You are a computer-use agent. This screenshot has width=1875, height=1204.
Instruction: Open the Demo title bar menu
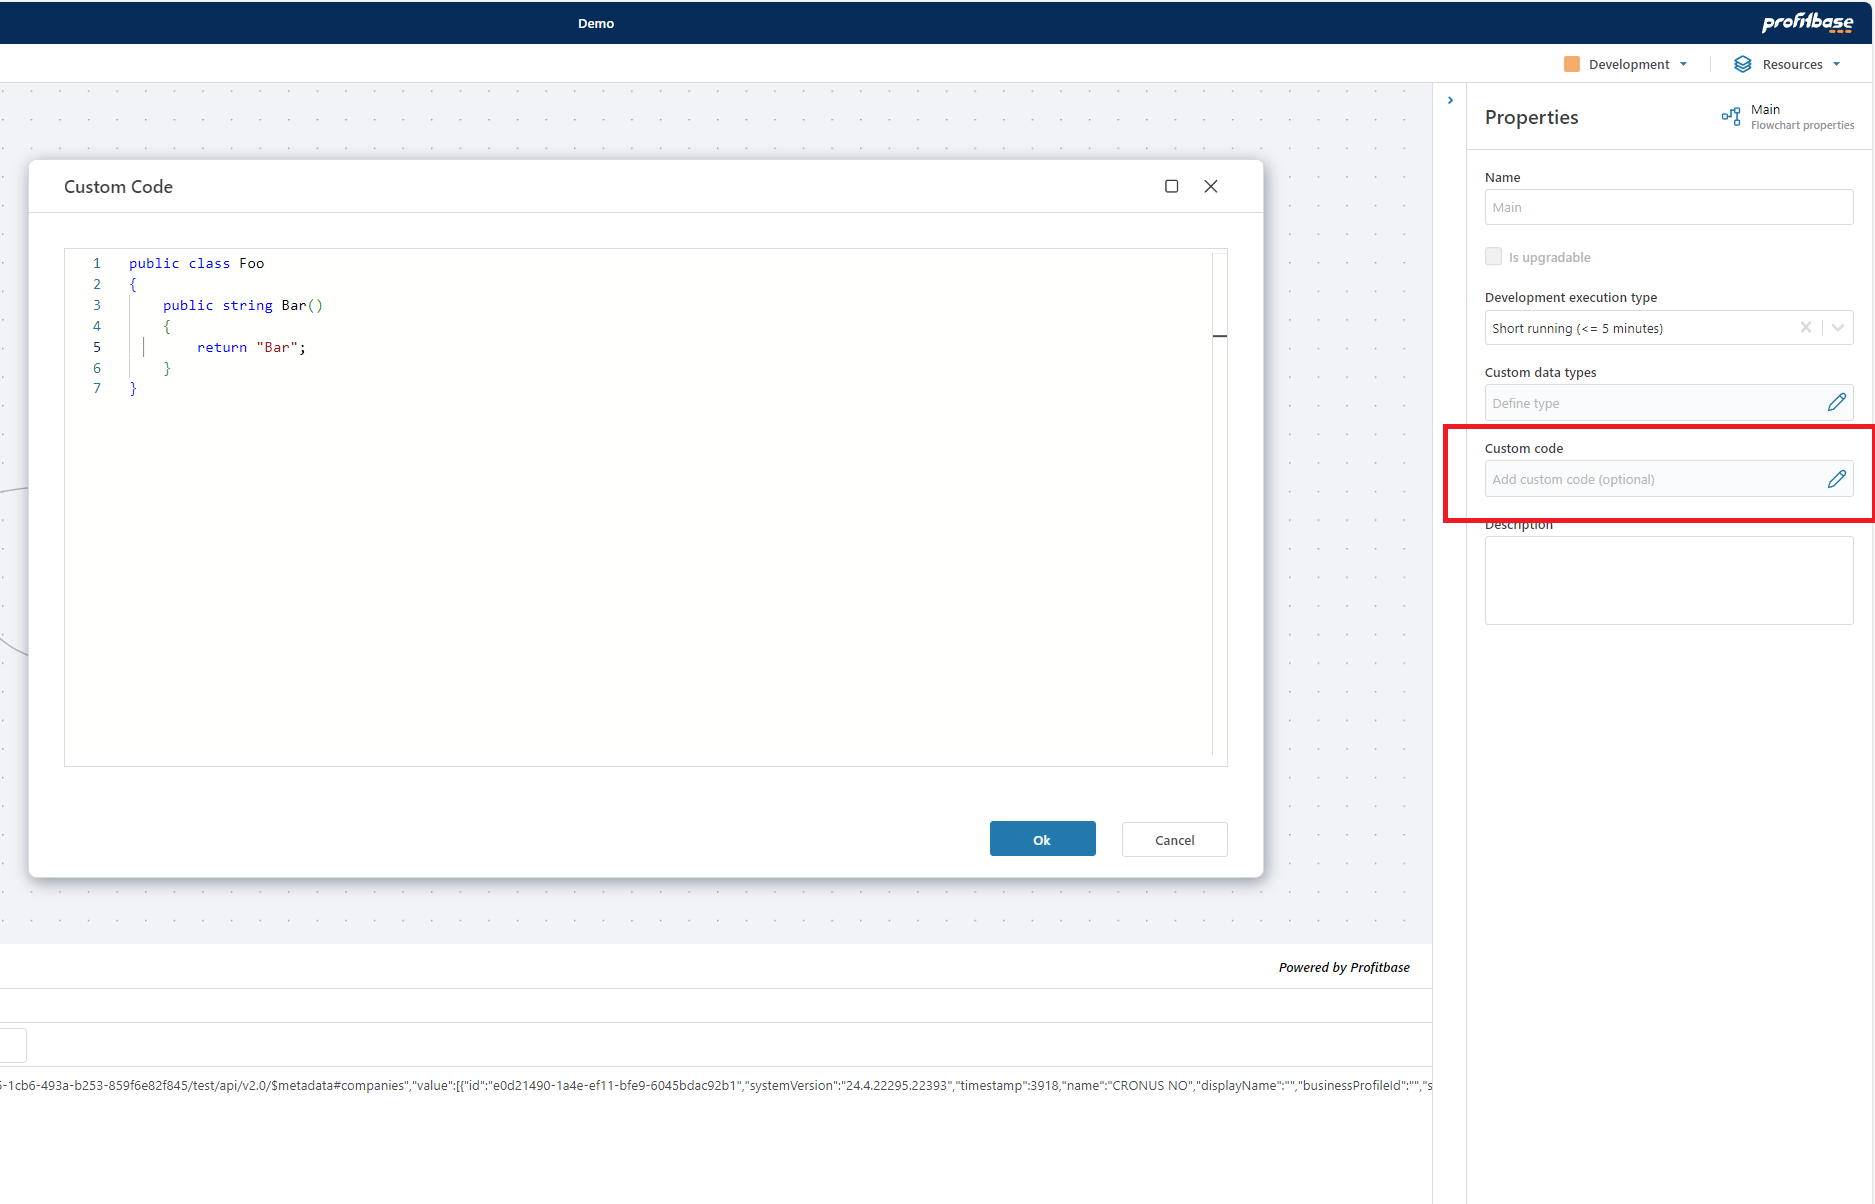(x=596, y=23)
